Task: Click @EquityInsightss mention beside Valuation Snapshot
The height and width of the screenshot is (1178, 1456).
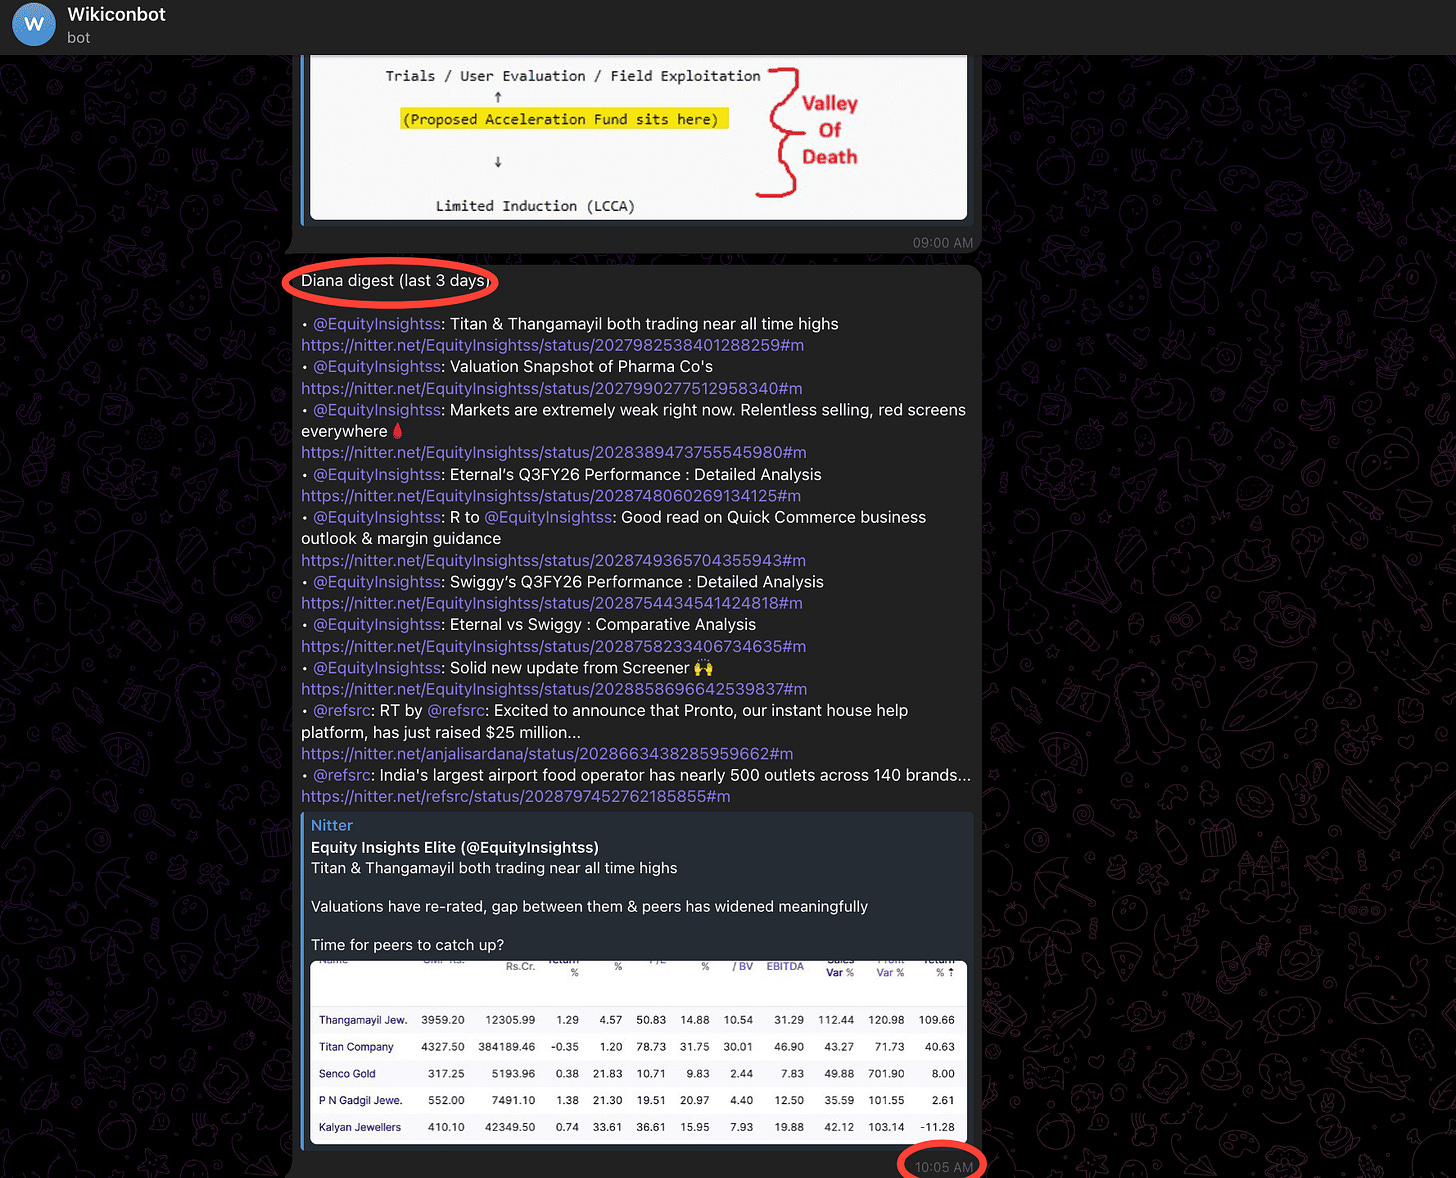Action: click(377, 366)
